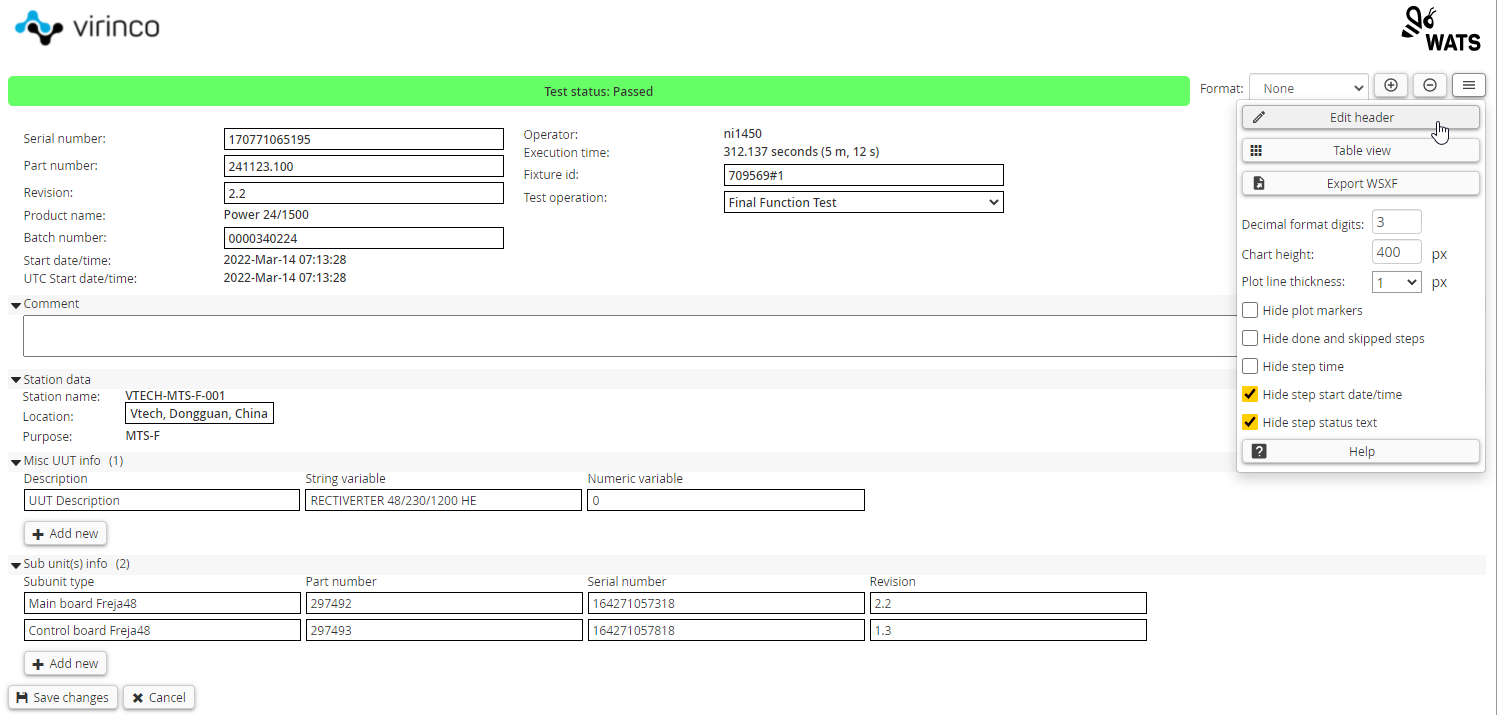Add new Sub unit row
This screenshot has height=715, width=1497.
click(x=65, y=663)
